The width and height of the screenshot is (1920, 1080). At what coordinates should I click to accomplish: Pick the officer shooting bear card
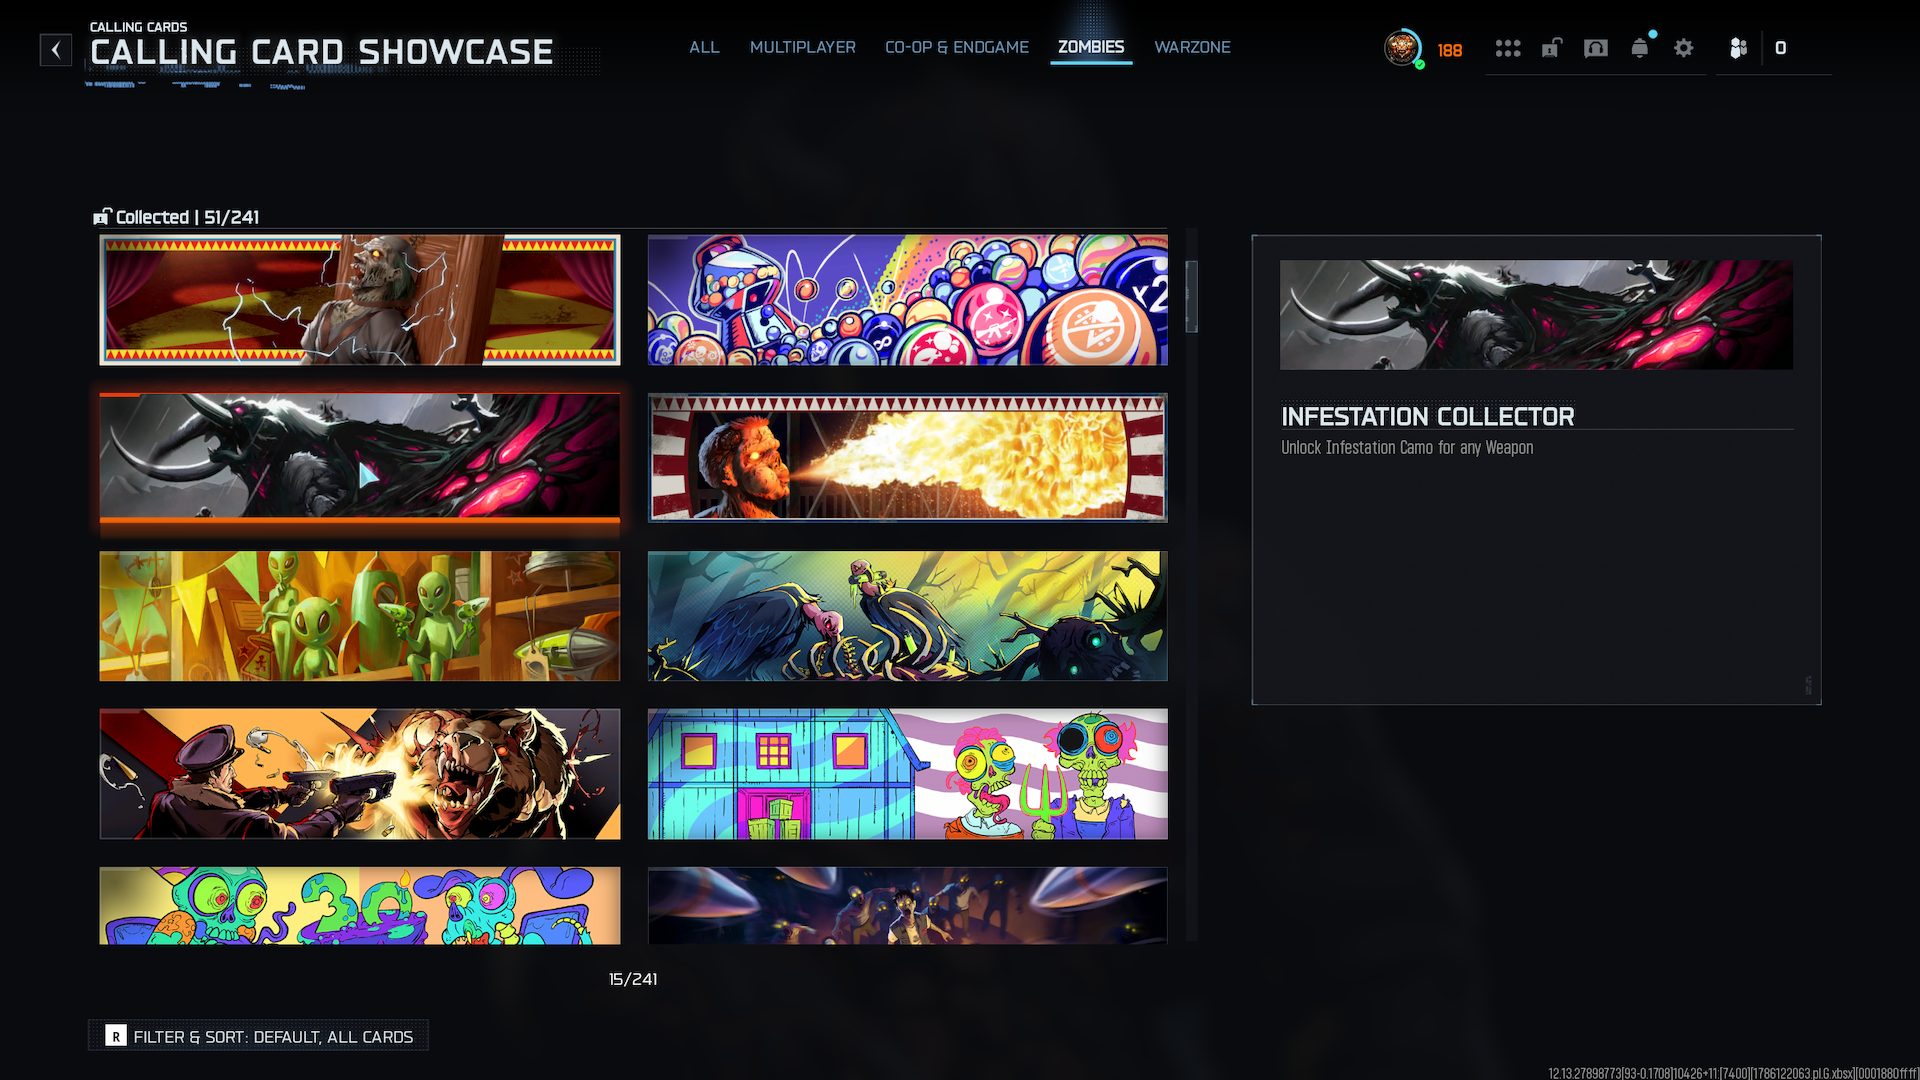pos(360,774)
